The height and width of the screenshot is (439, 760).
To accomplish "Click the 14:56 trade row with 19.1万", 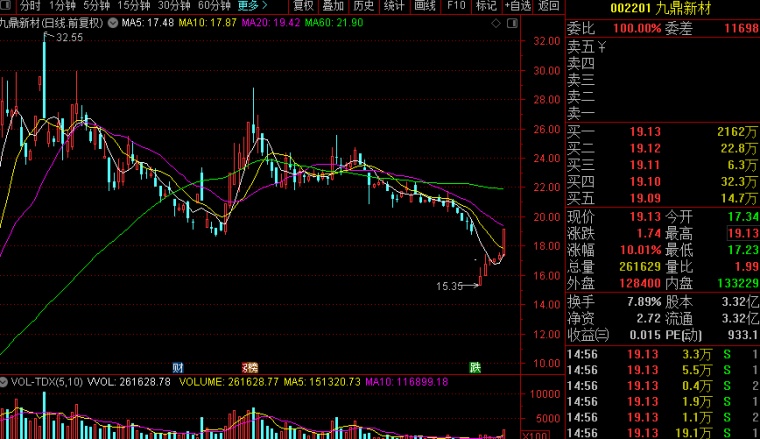I will click(663, 433).
